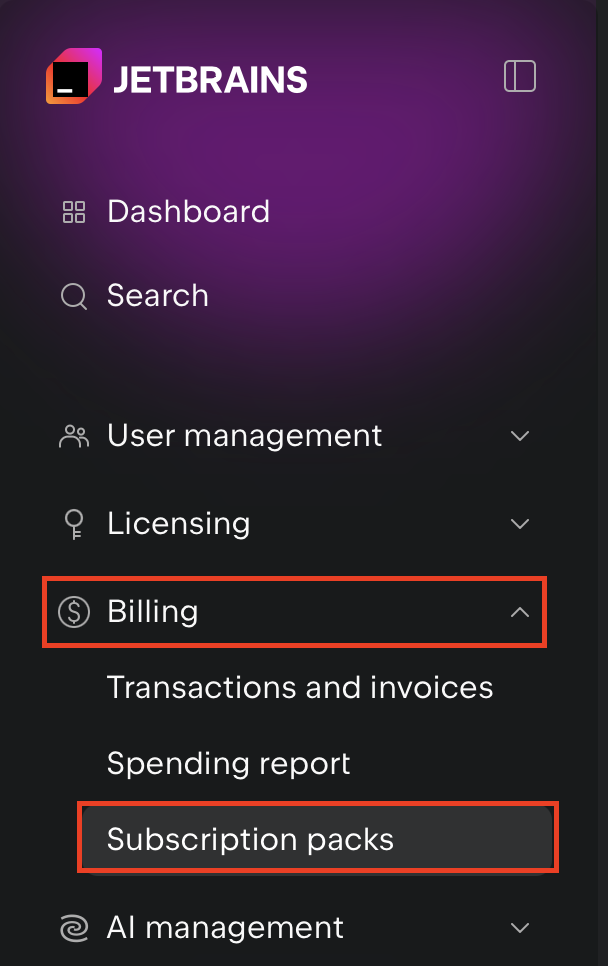Viewport: 608px width, 966px height.
Task: Click the Search magnifier icon
Action: coord(74,296)
